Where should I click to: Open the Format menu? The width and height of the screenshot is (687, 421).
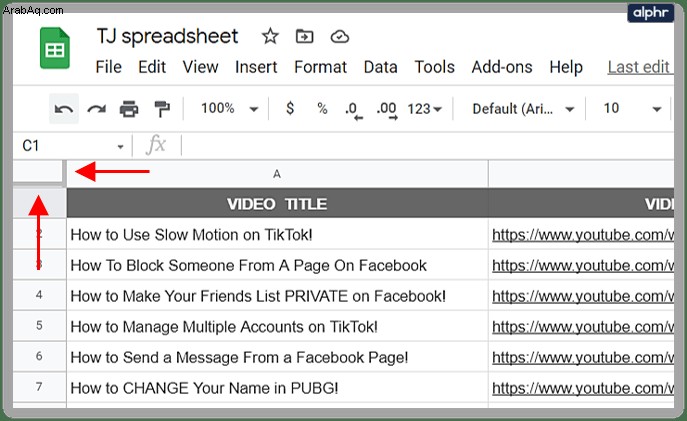(x=320, y=67)
